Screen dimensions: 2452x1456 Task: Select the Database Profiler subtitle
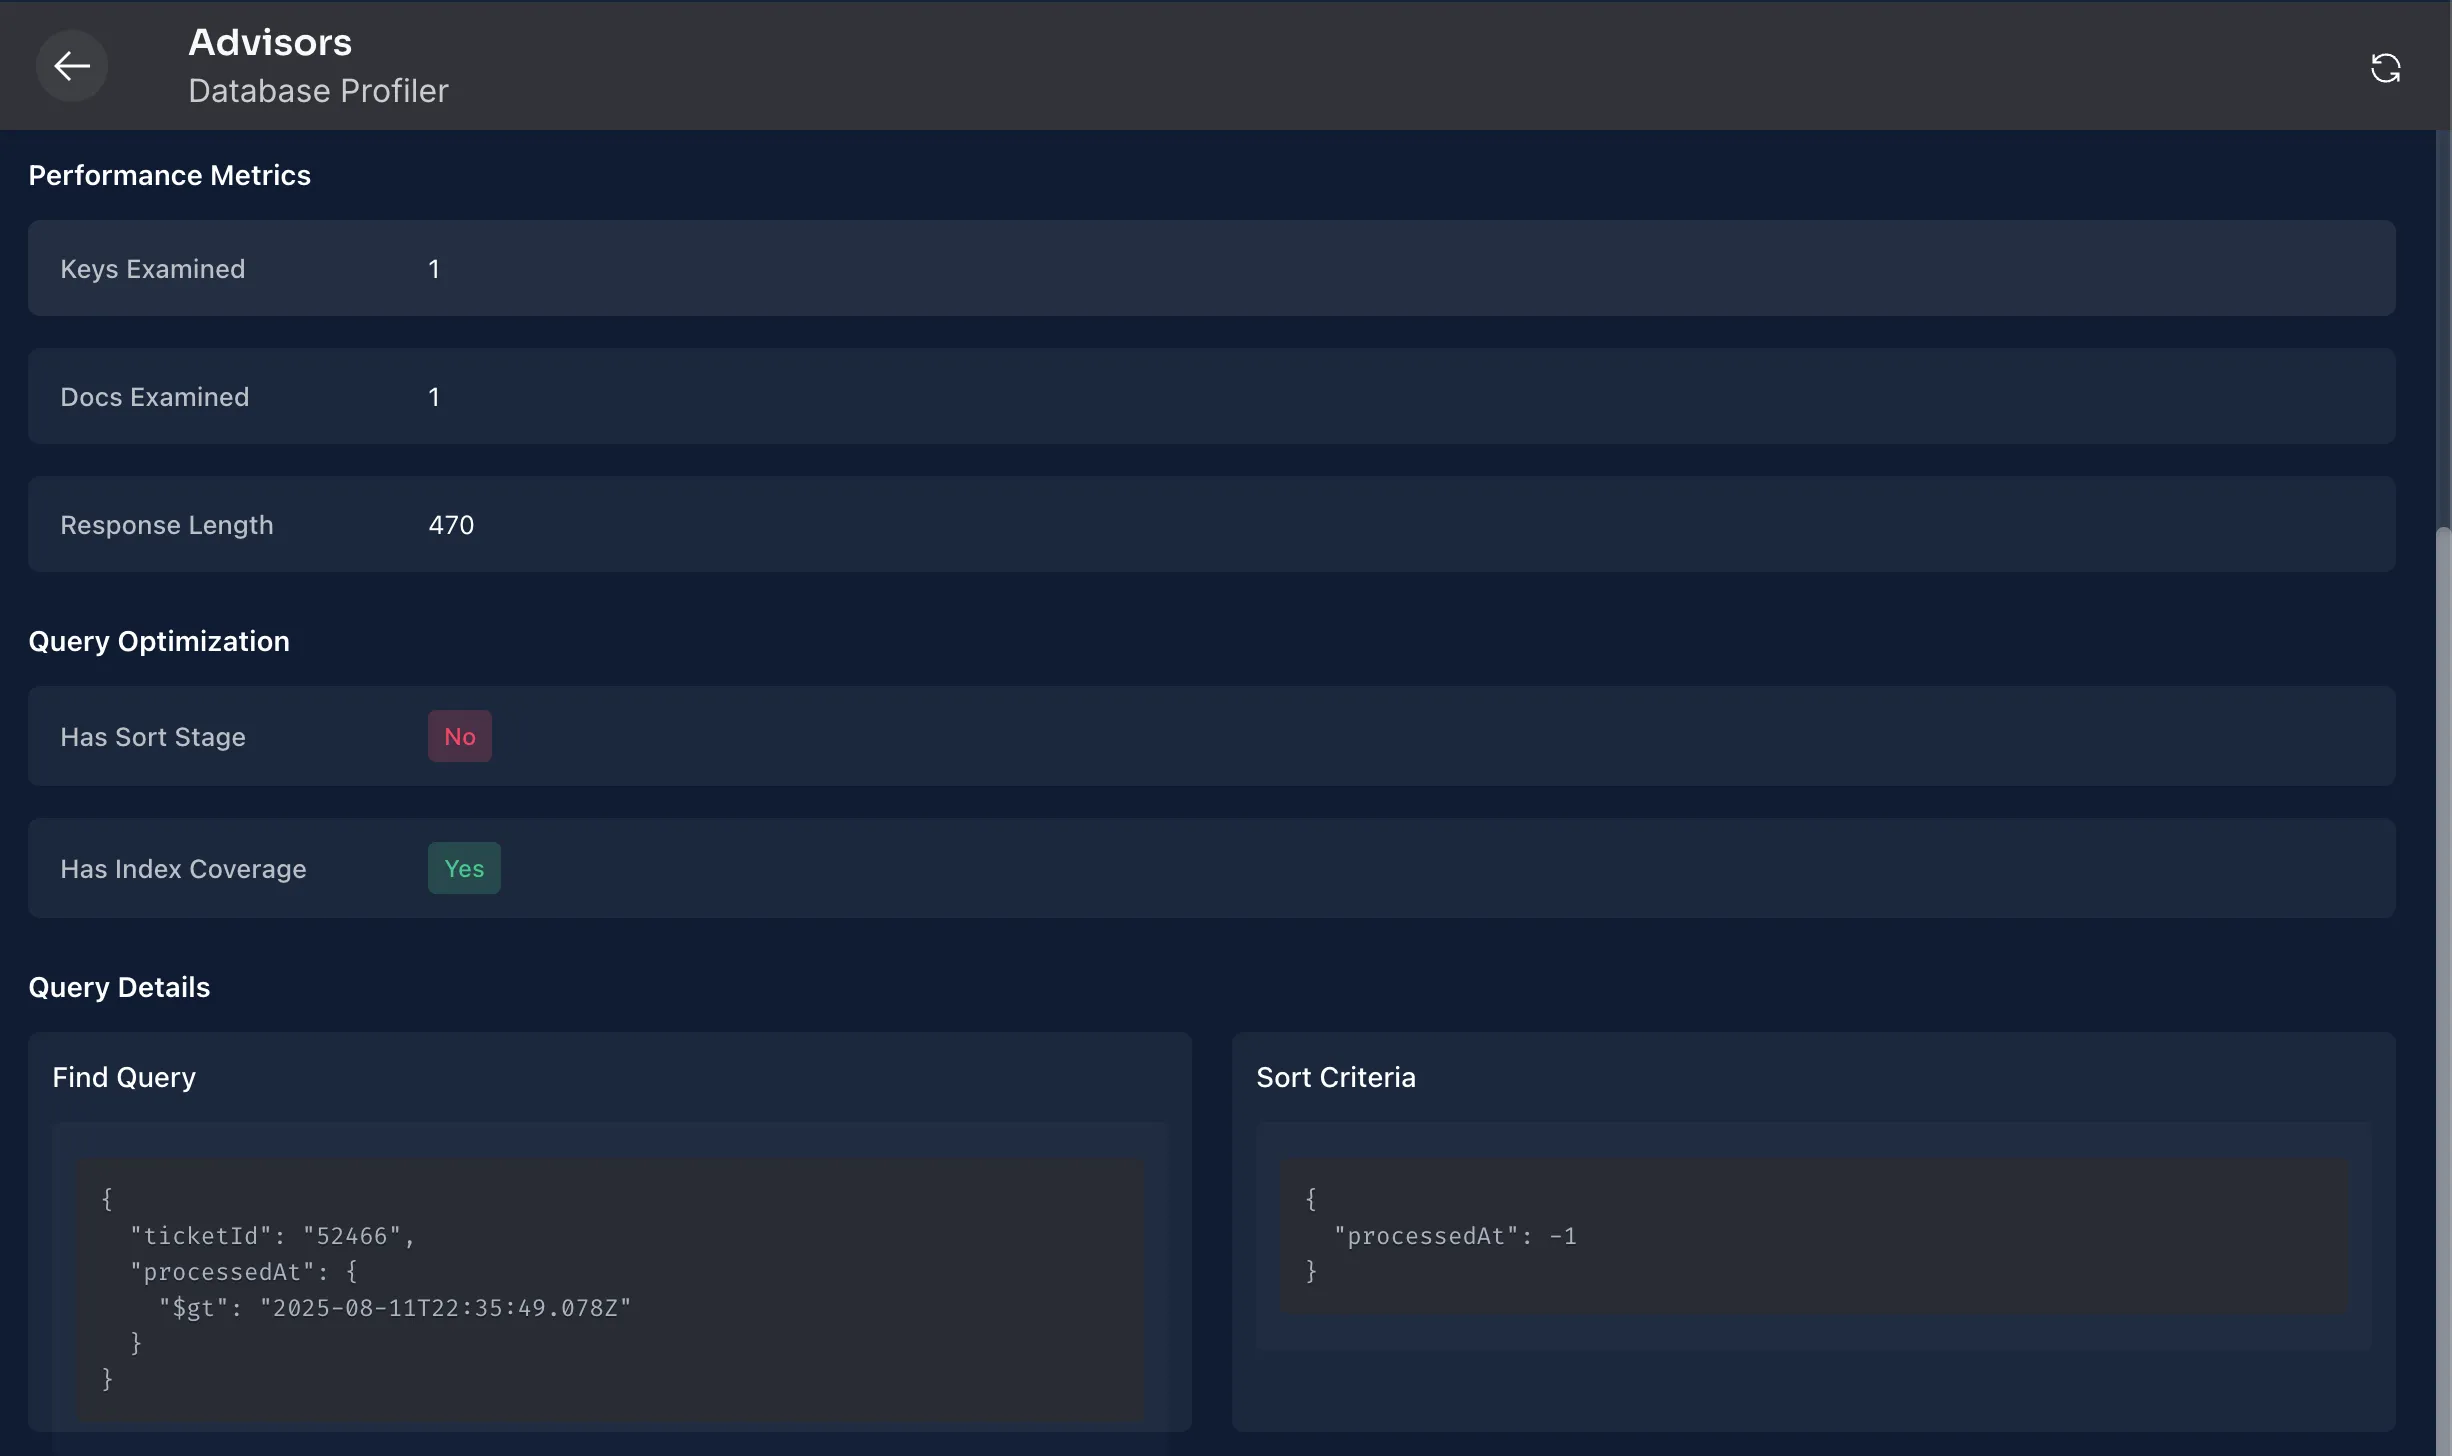tap(318, 91)
